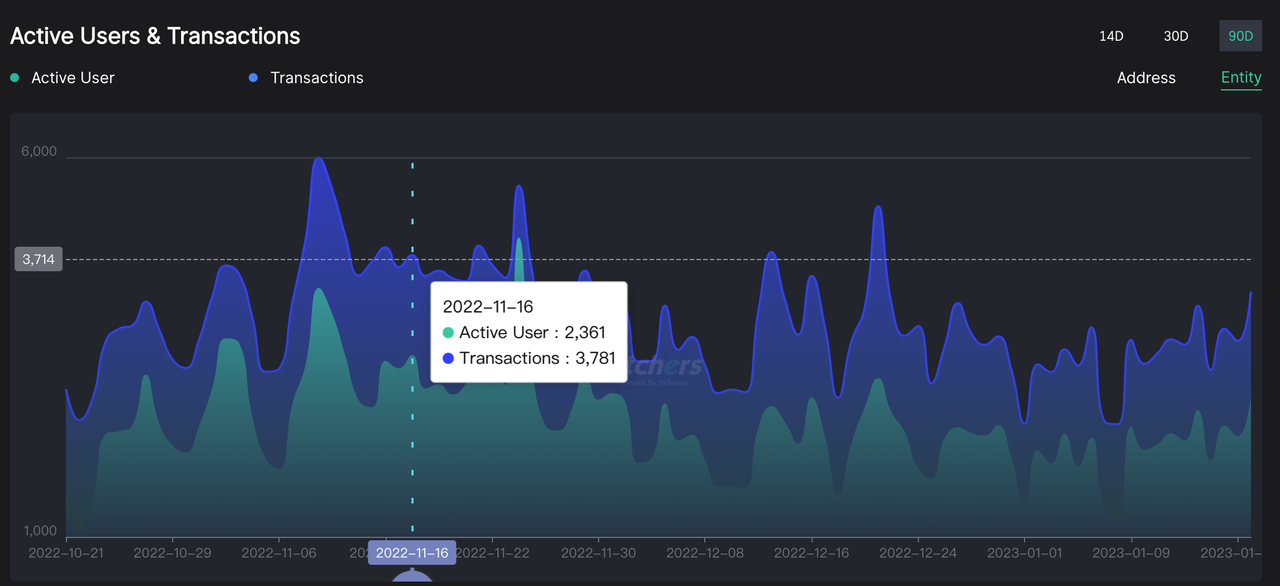The height and width of the screenshot is (586, 1280).
Task: Click the 2023-01-09 x-axis date
Action: pyautogui.click(x=1132, y=552)
